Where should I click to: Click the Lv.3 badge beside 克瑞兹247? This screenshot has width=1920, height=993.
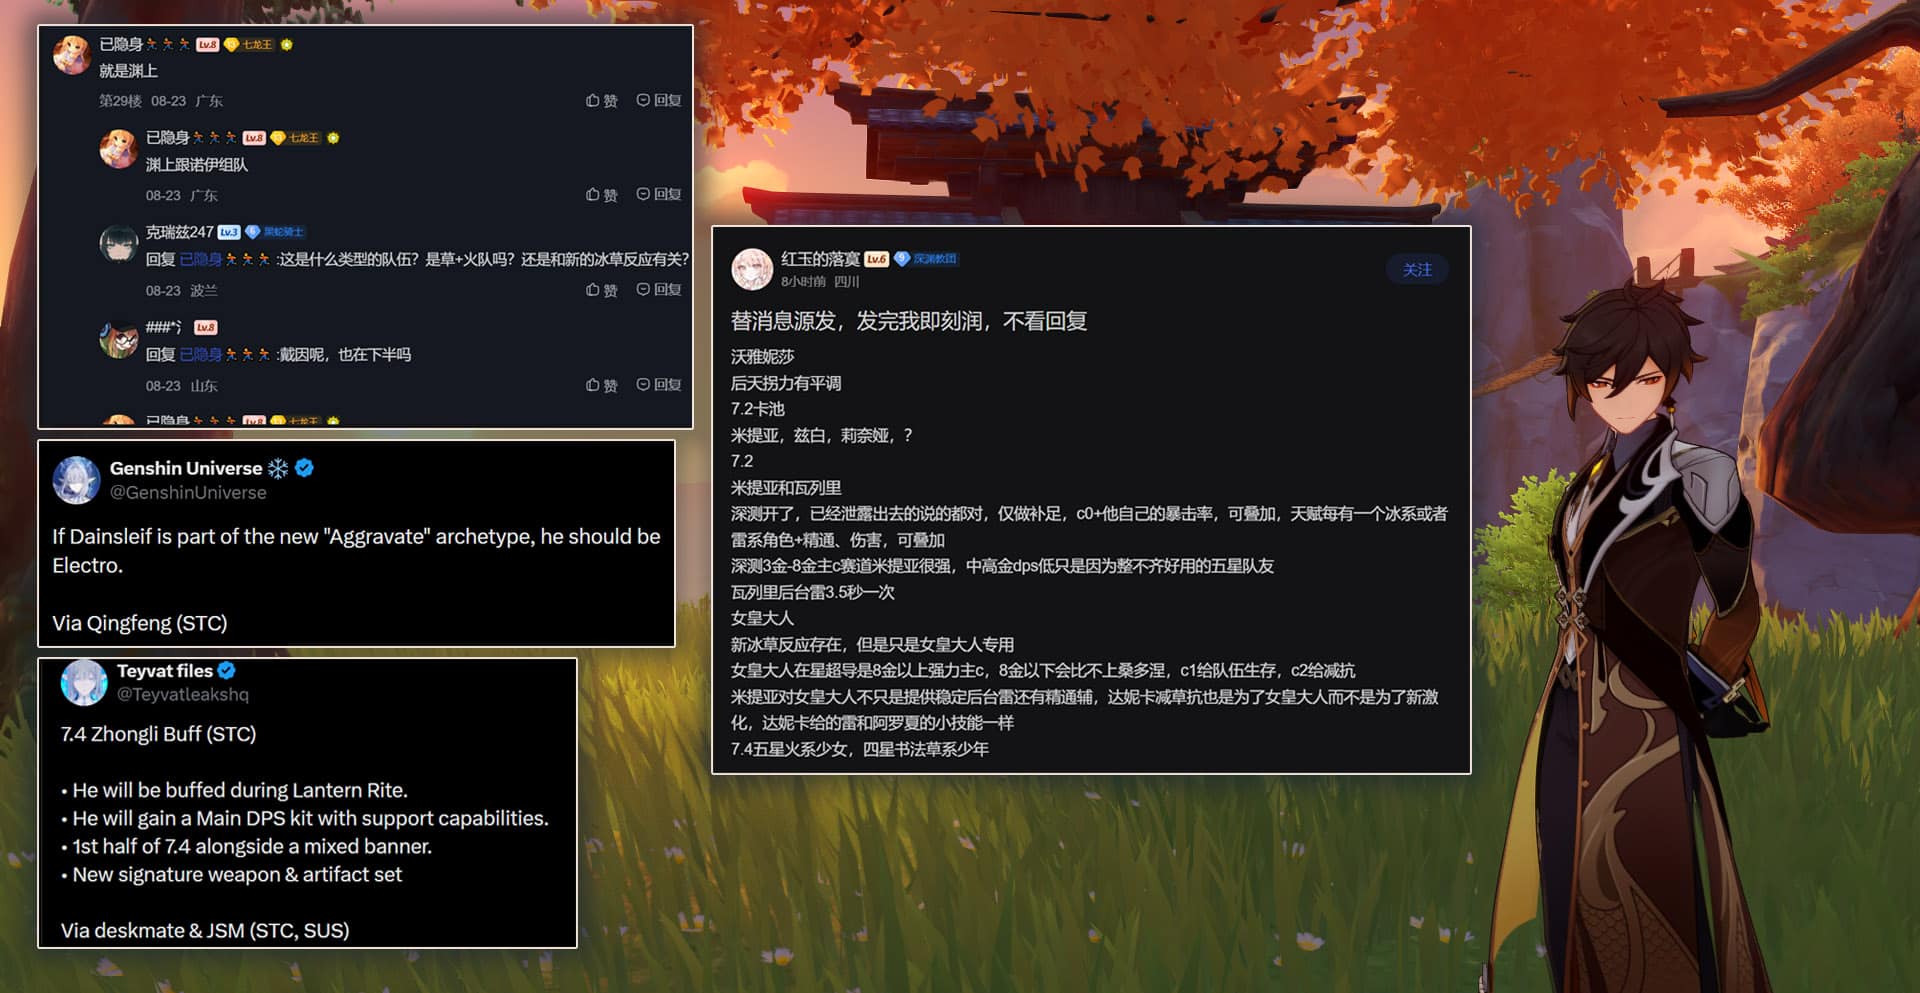click(x=229, y=232)
